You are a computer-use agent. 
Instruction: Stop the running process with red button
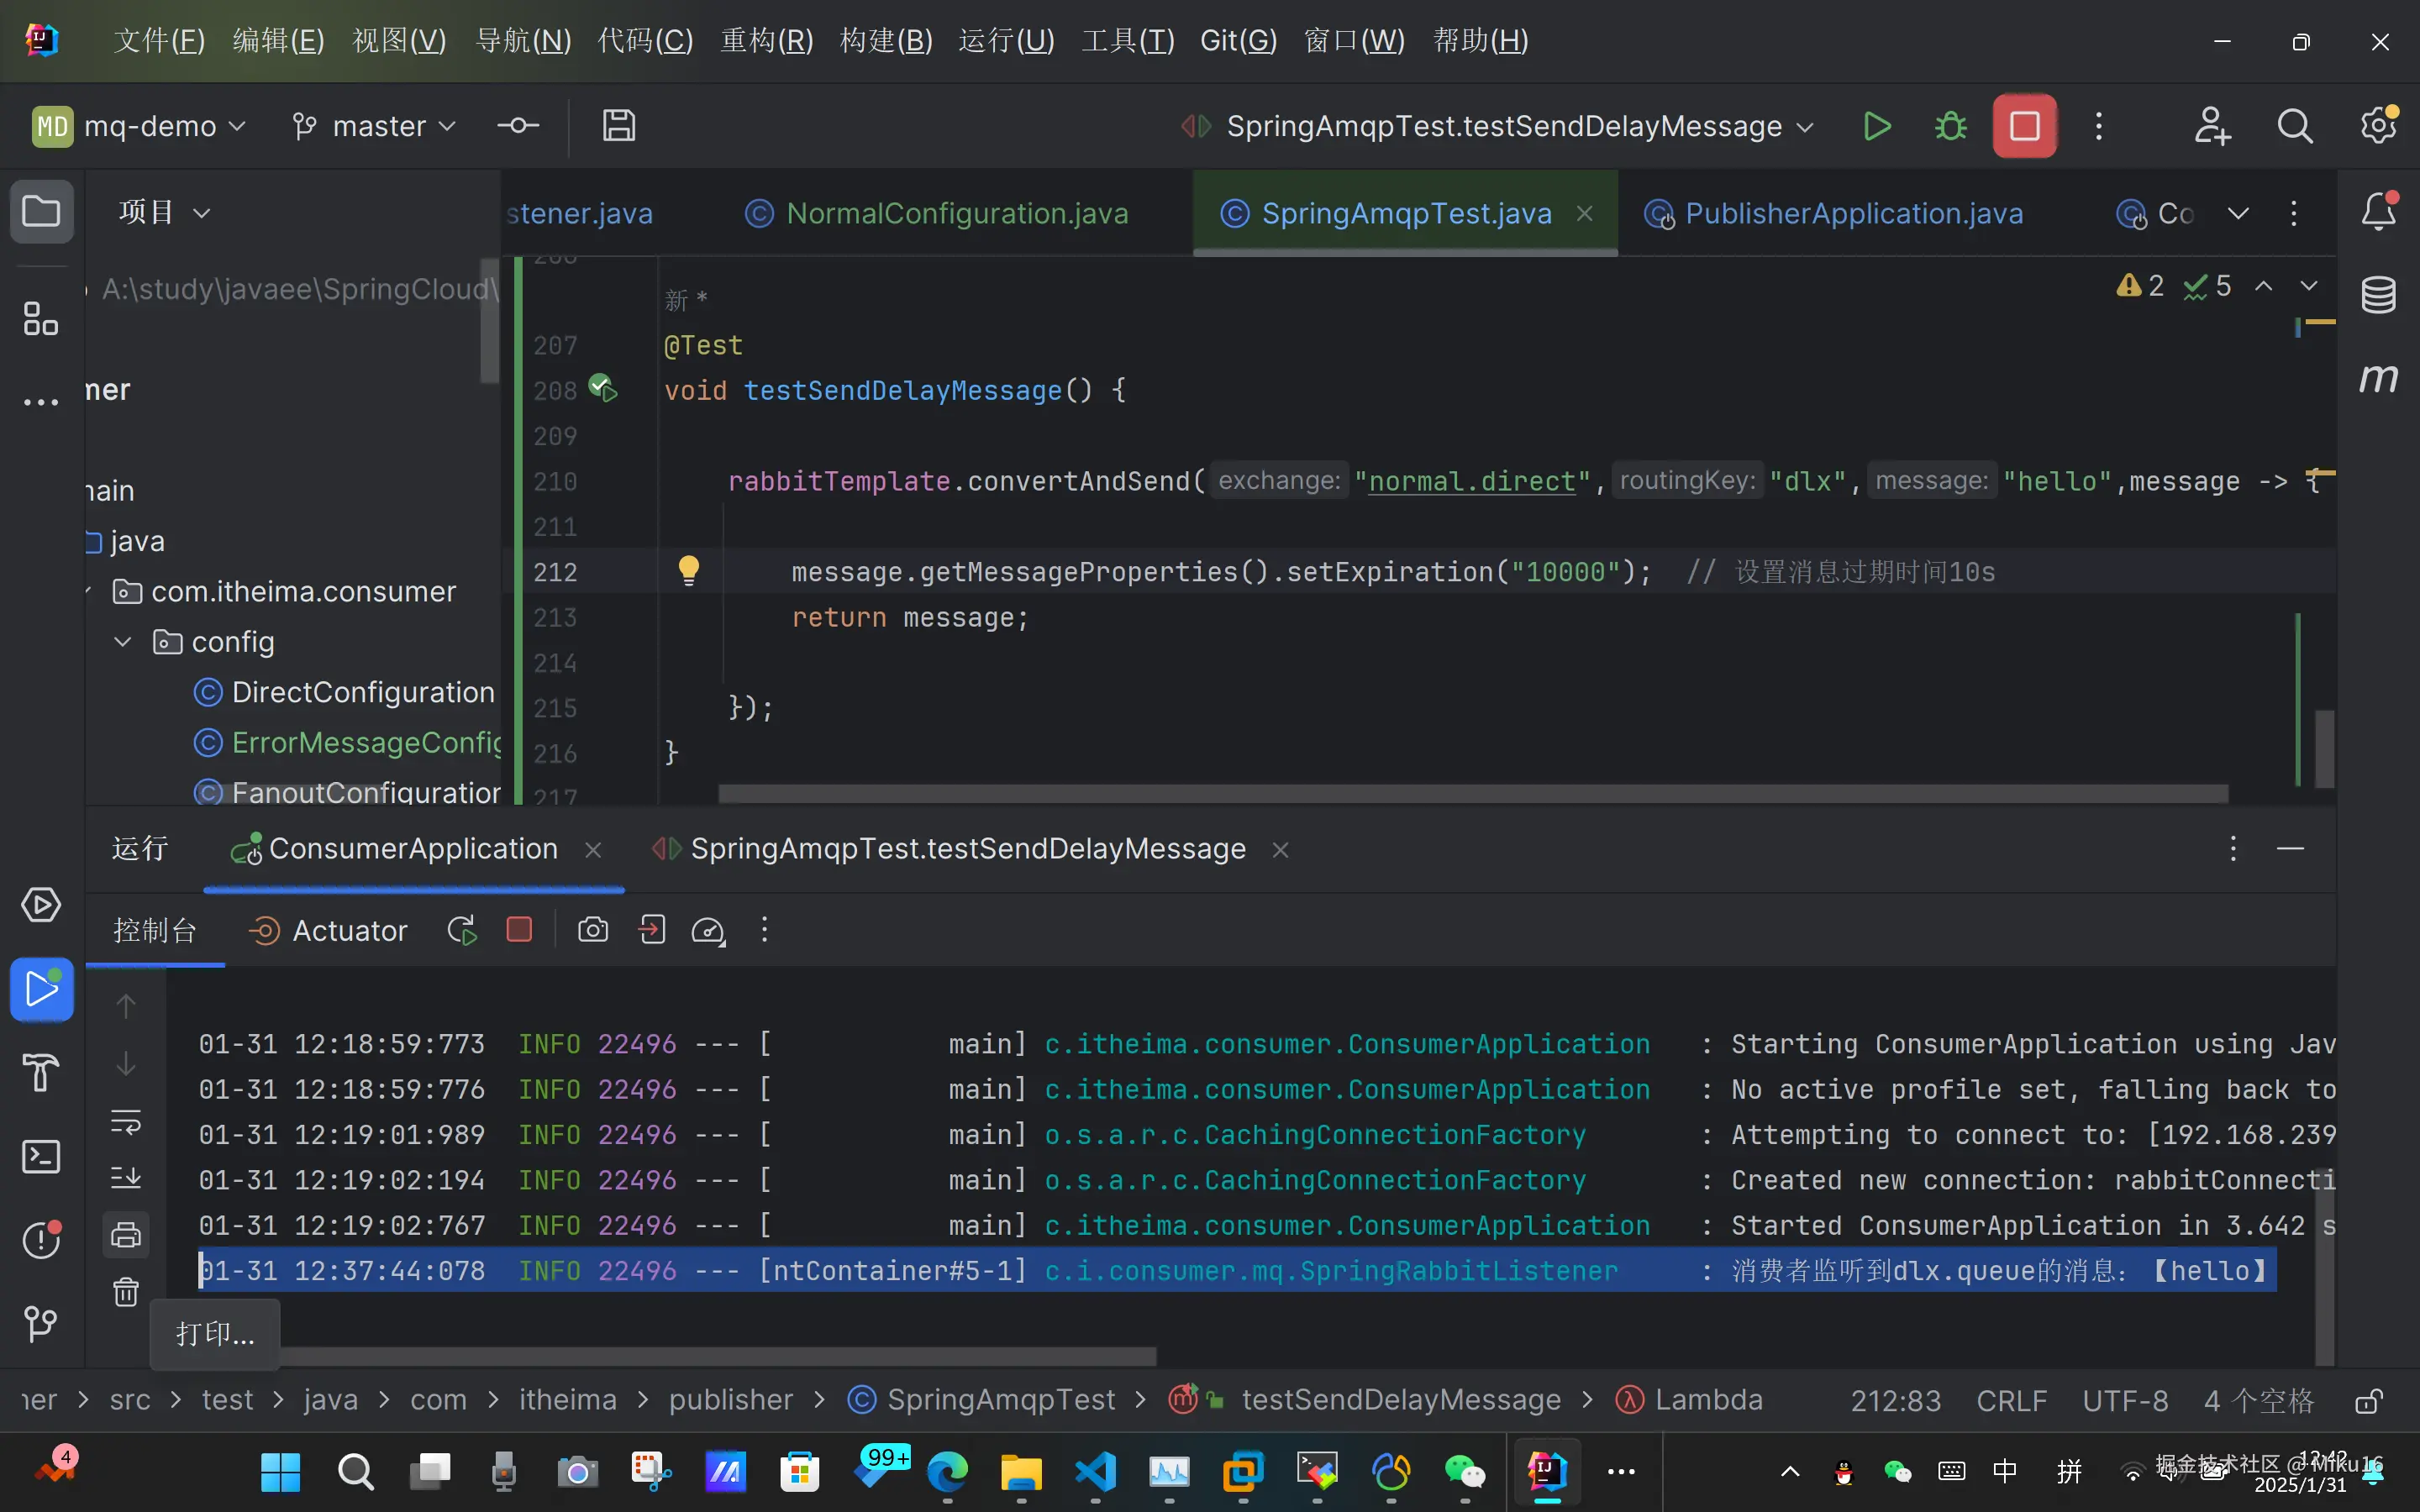2024,127
